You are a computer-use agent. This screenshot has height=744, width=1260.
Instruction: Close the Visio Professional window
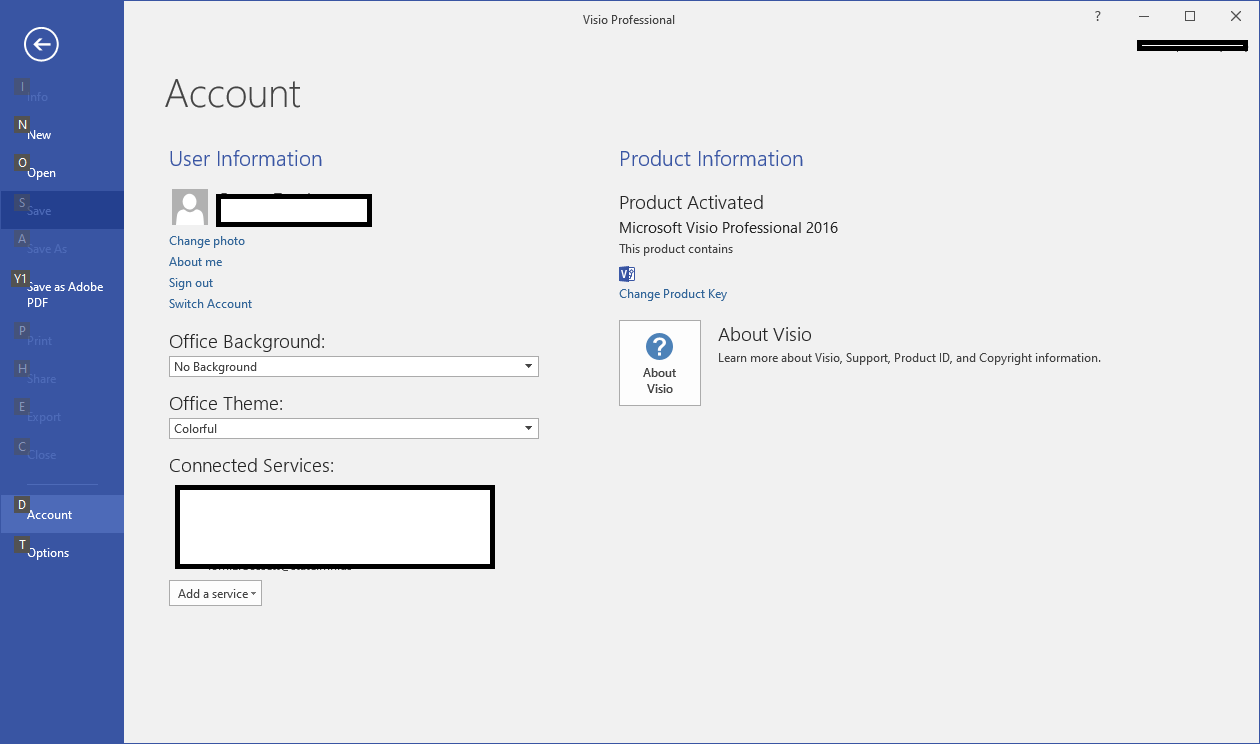[x=1236, y=16]
